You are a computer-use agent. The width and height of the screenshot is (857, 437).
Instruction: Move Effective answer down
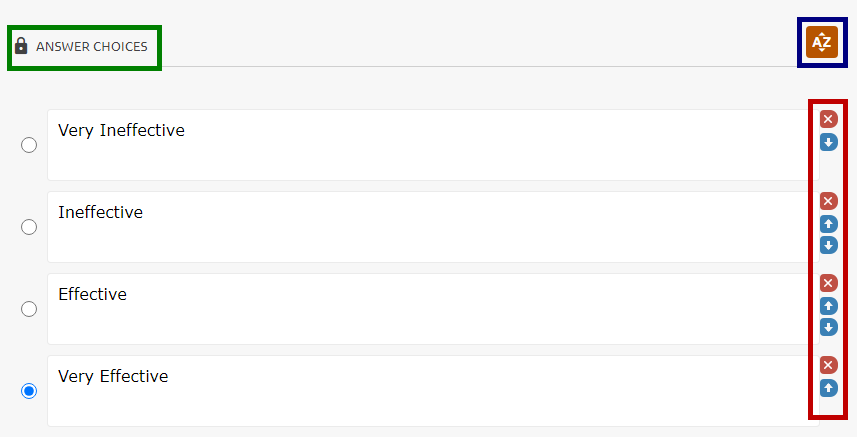pyautogui.click(x=828, y=327)
